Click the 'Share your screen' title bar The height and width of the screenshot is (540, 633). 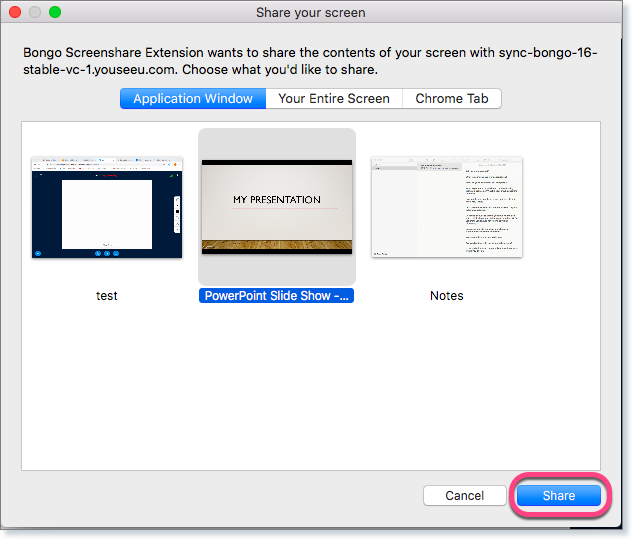(x=310, y=13)
